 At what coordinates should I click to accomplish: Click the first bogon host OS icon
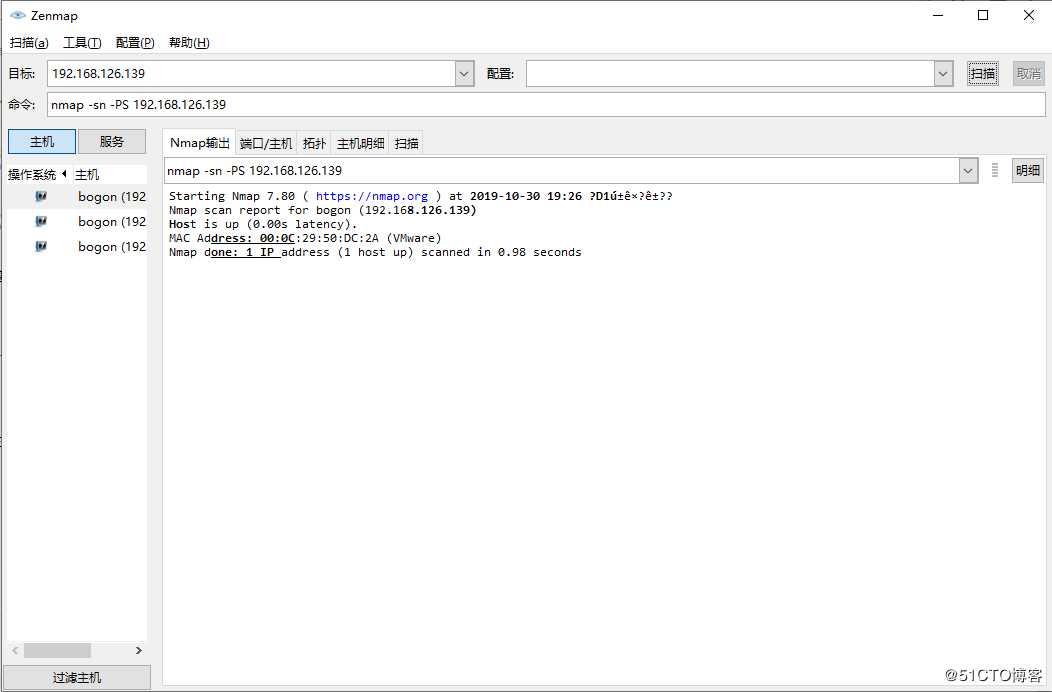tap(41, 196)
